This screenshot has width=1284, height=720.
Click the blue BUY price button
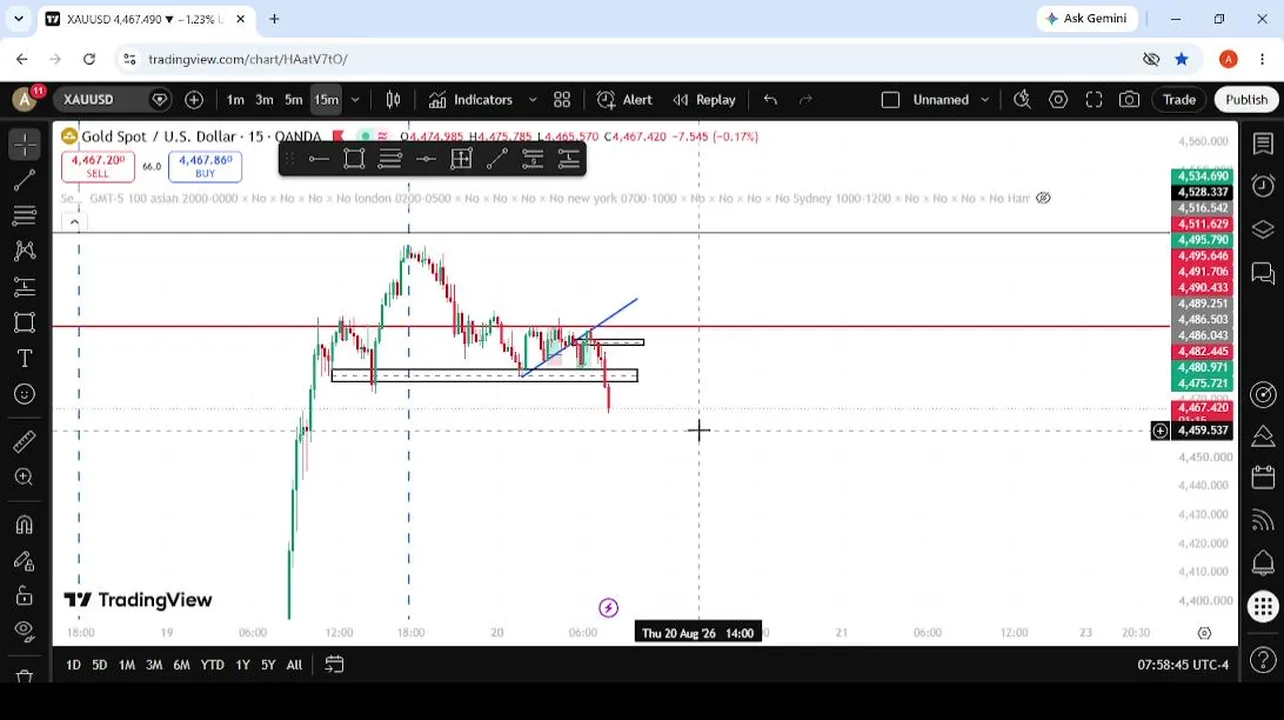pyautogui.click(x=205, y=166)
